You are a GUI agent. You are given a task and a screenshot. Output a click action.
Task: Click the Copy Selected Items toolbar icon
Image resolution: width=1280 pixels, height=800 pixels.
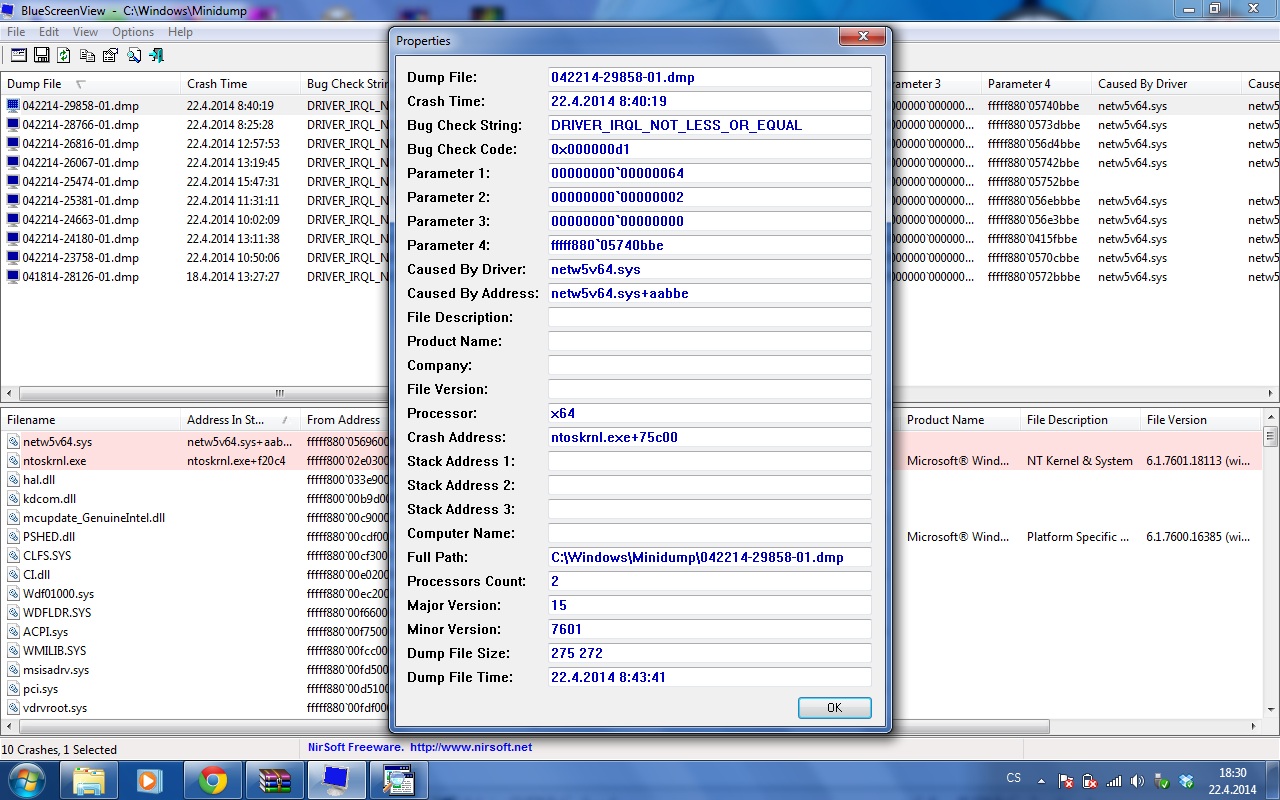point(88,55)
